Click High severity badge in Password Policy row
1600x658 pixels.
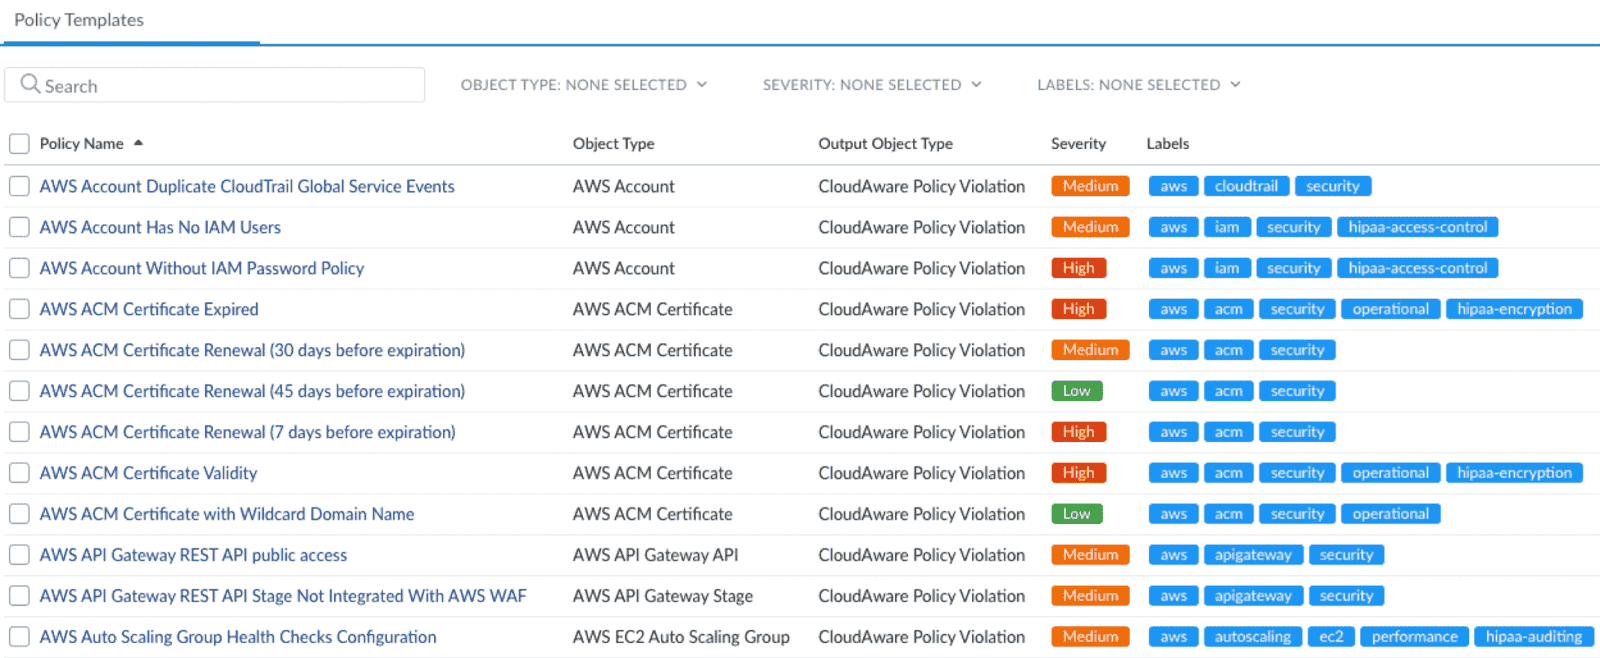click(1078, 268)
